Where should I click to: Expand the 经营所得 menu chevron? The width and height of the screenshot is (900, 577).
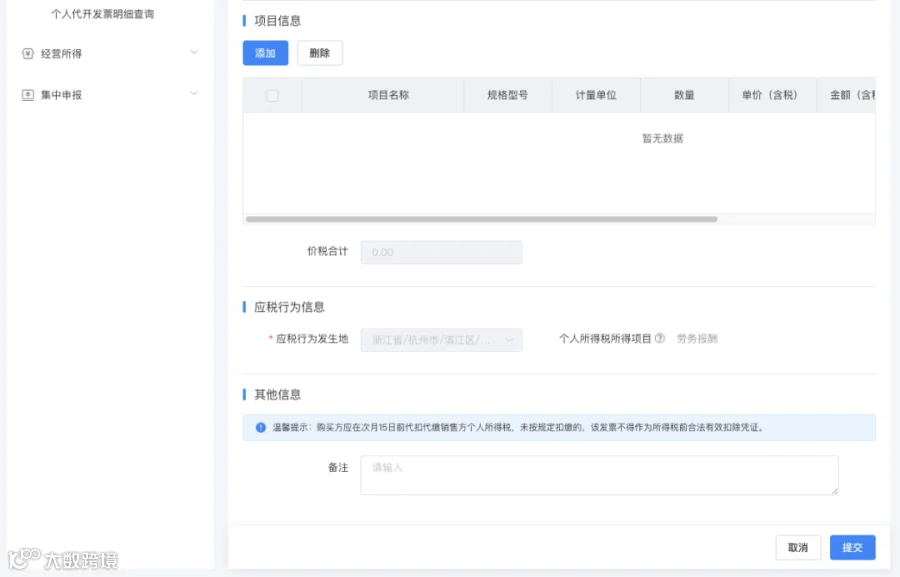[x=194, y=52]
